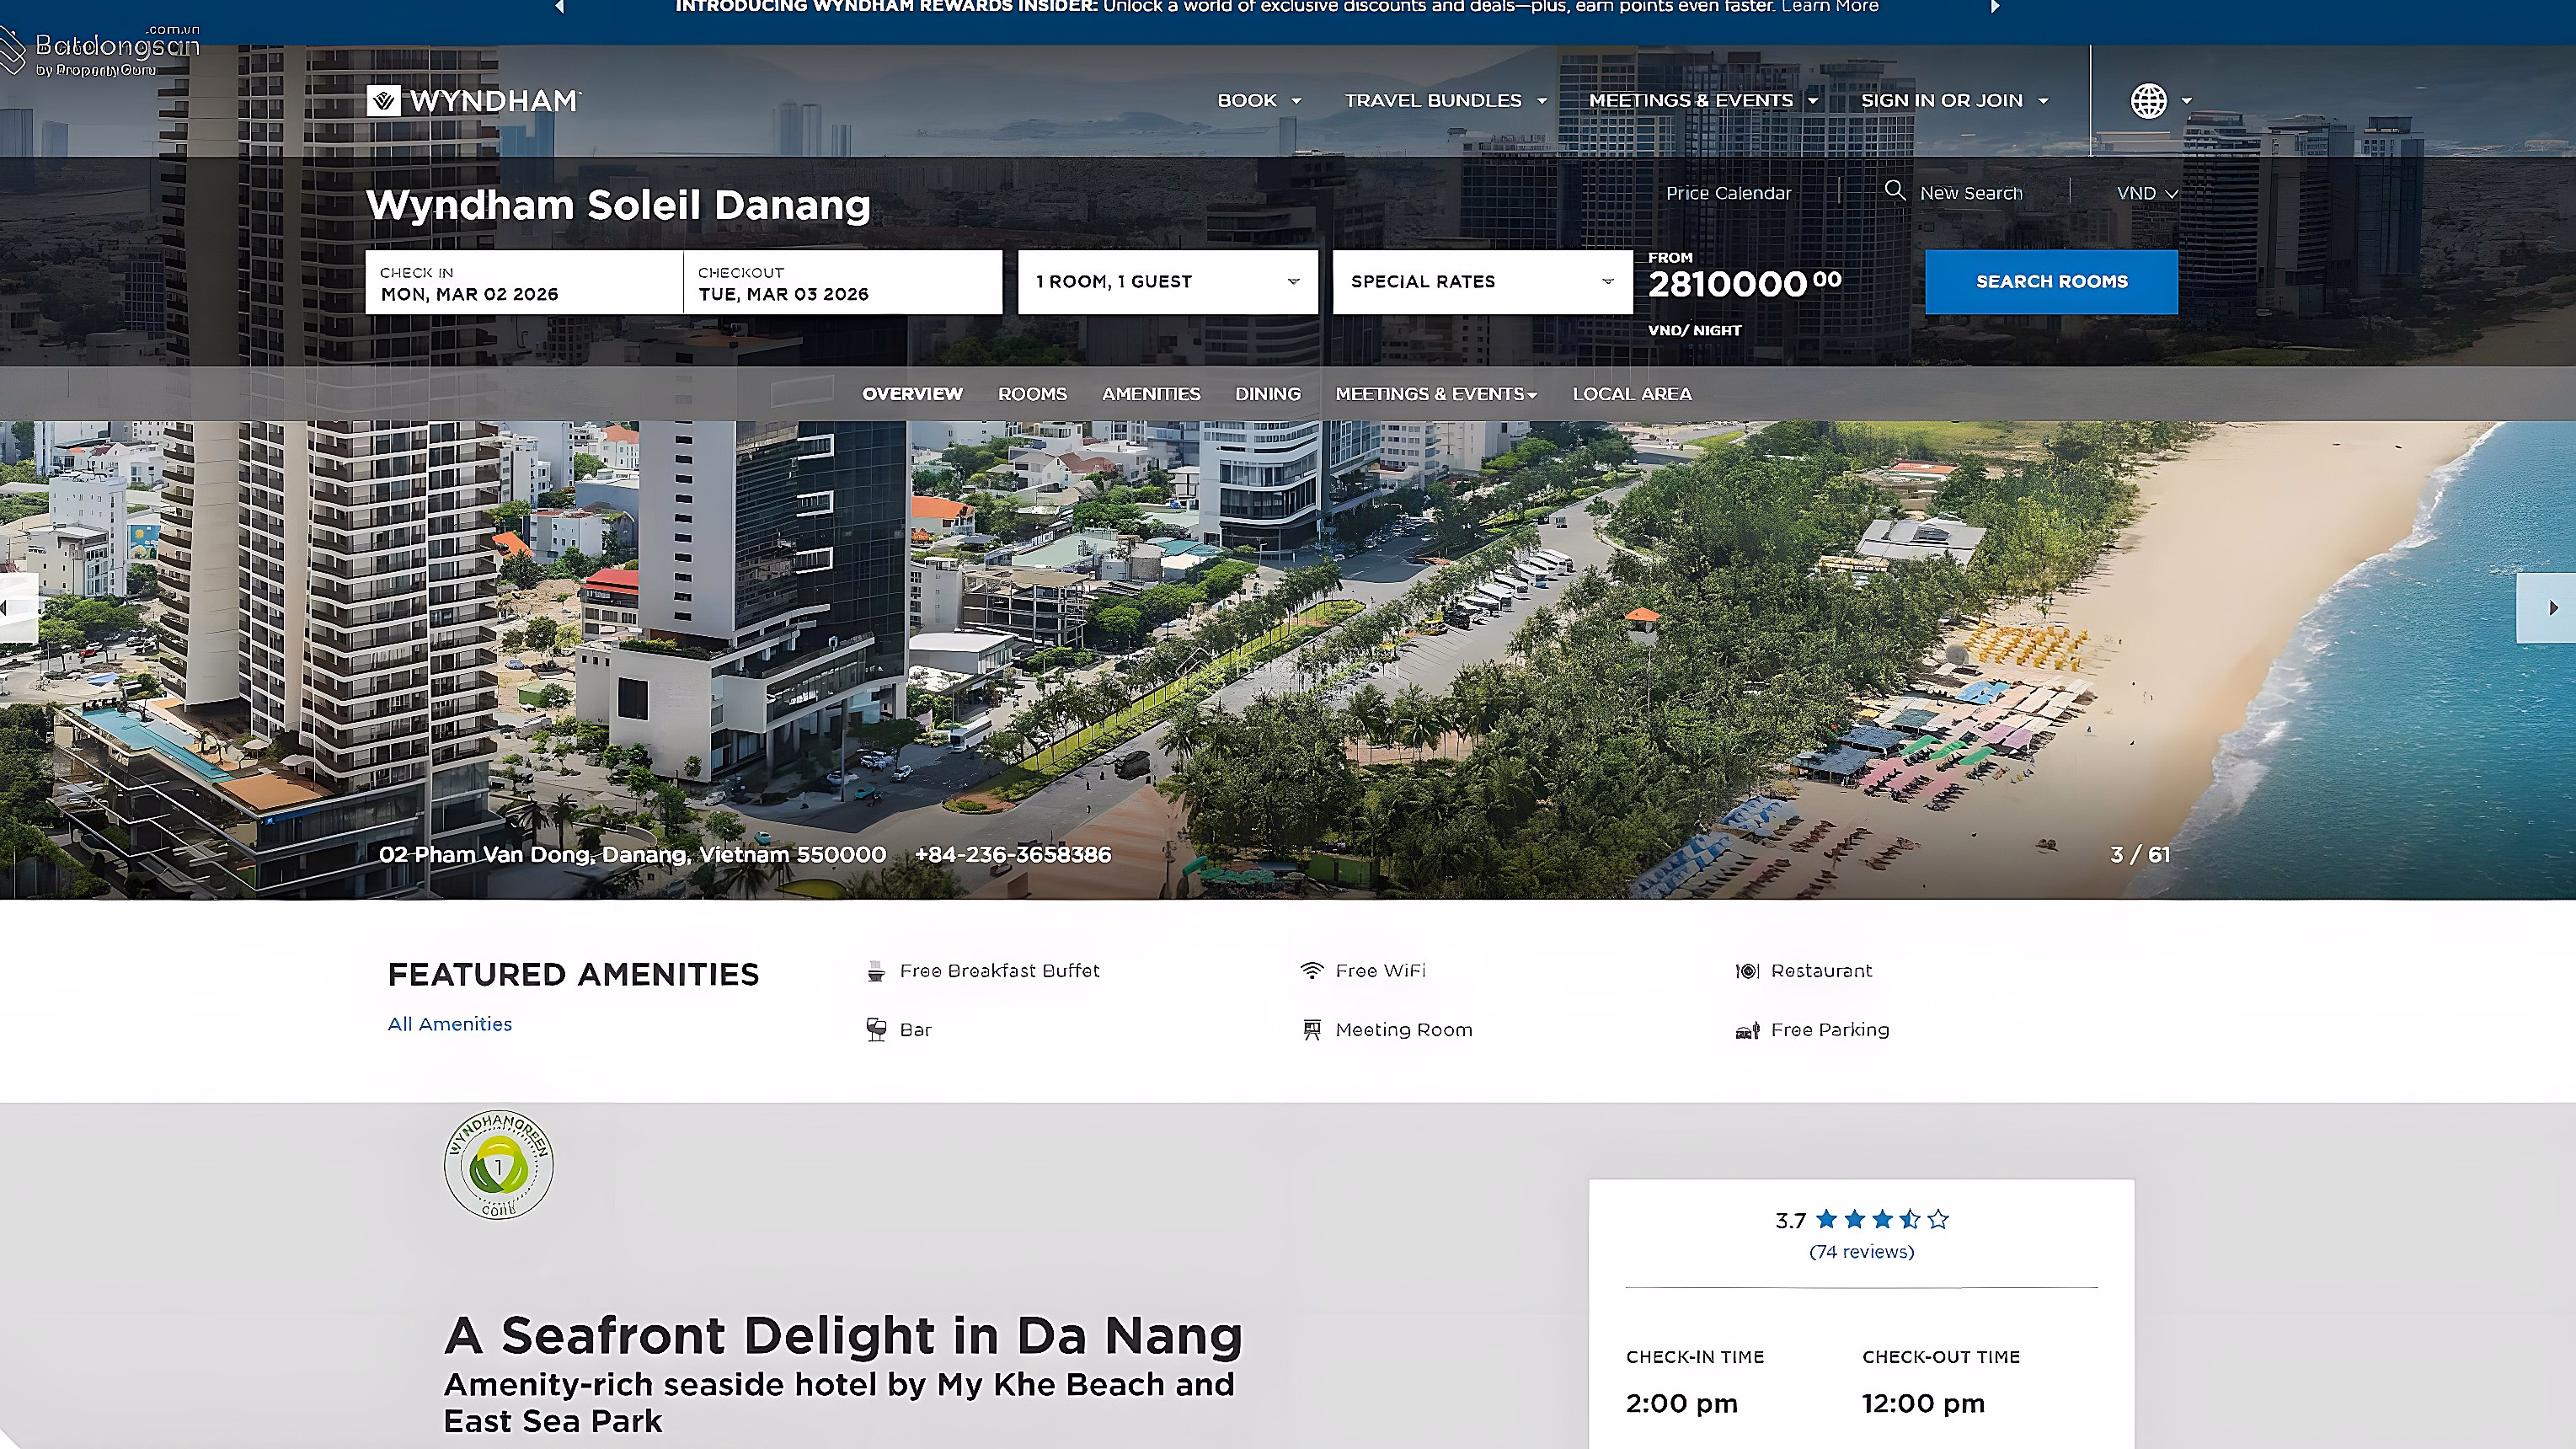Select the OVERVIEW tab
Viewport: 2576px width, 1449px height.
912,394
